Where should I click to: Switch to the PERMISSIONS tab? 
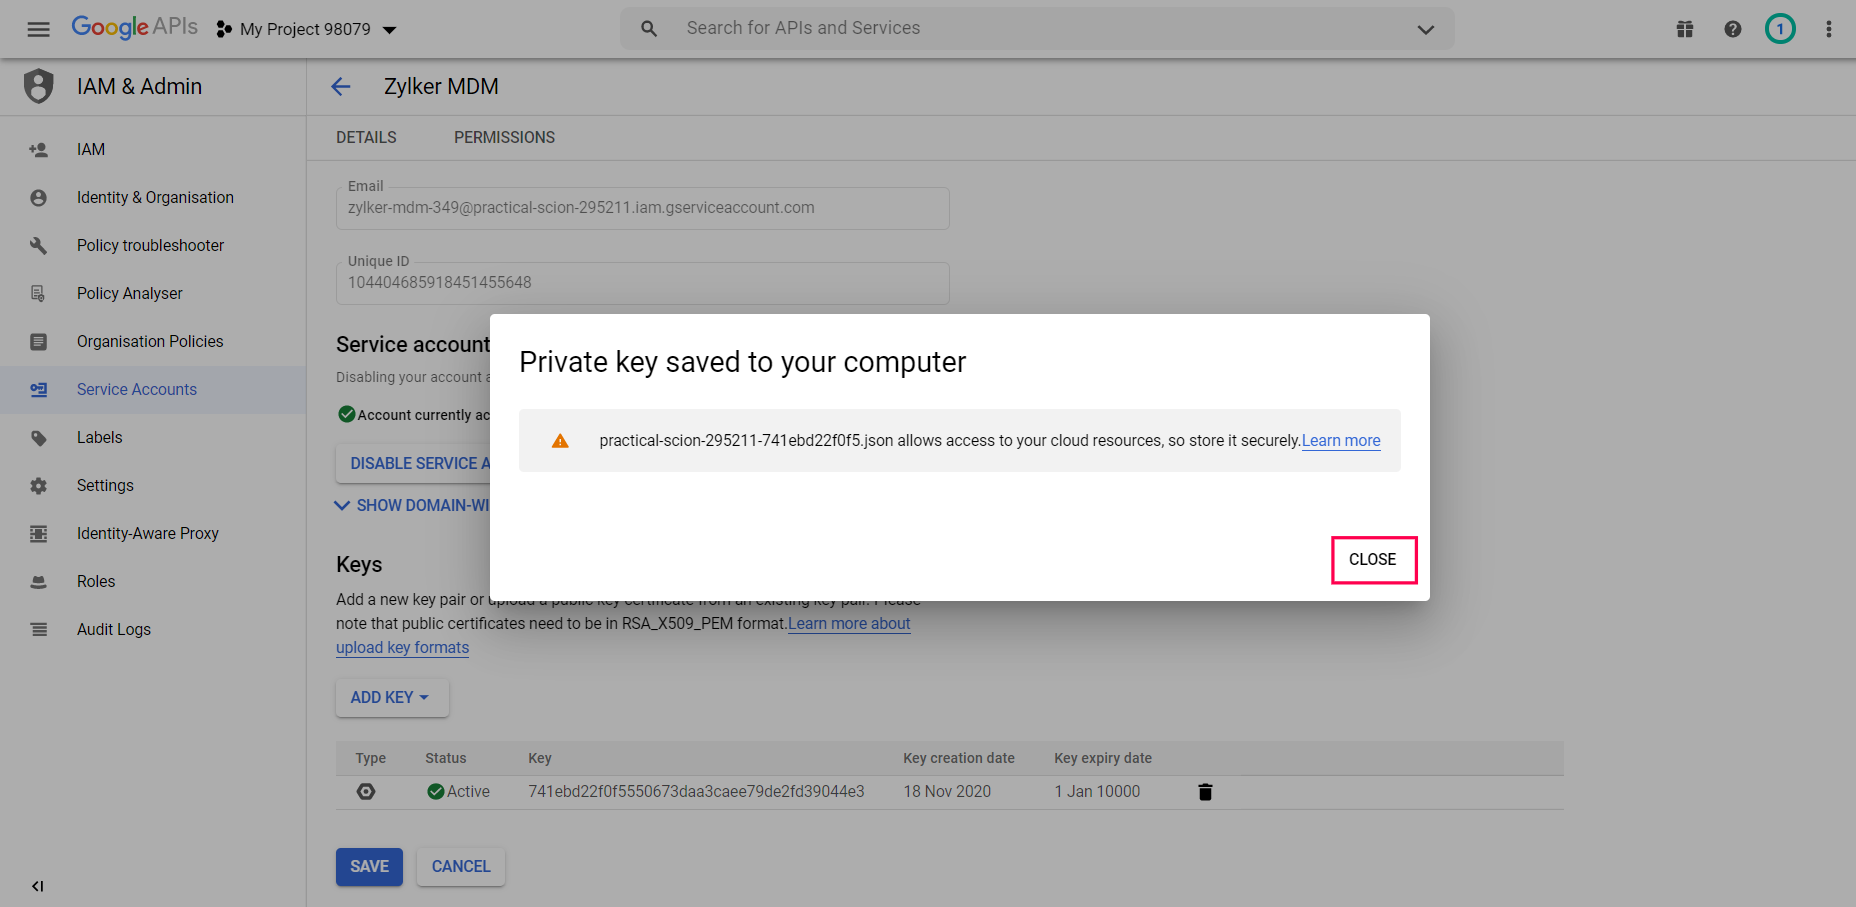(x=504, y=138)
